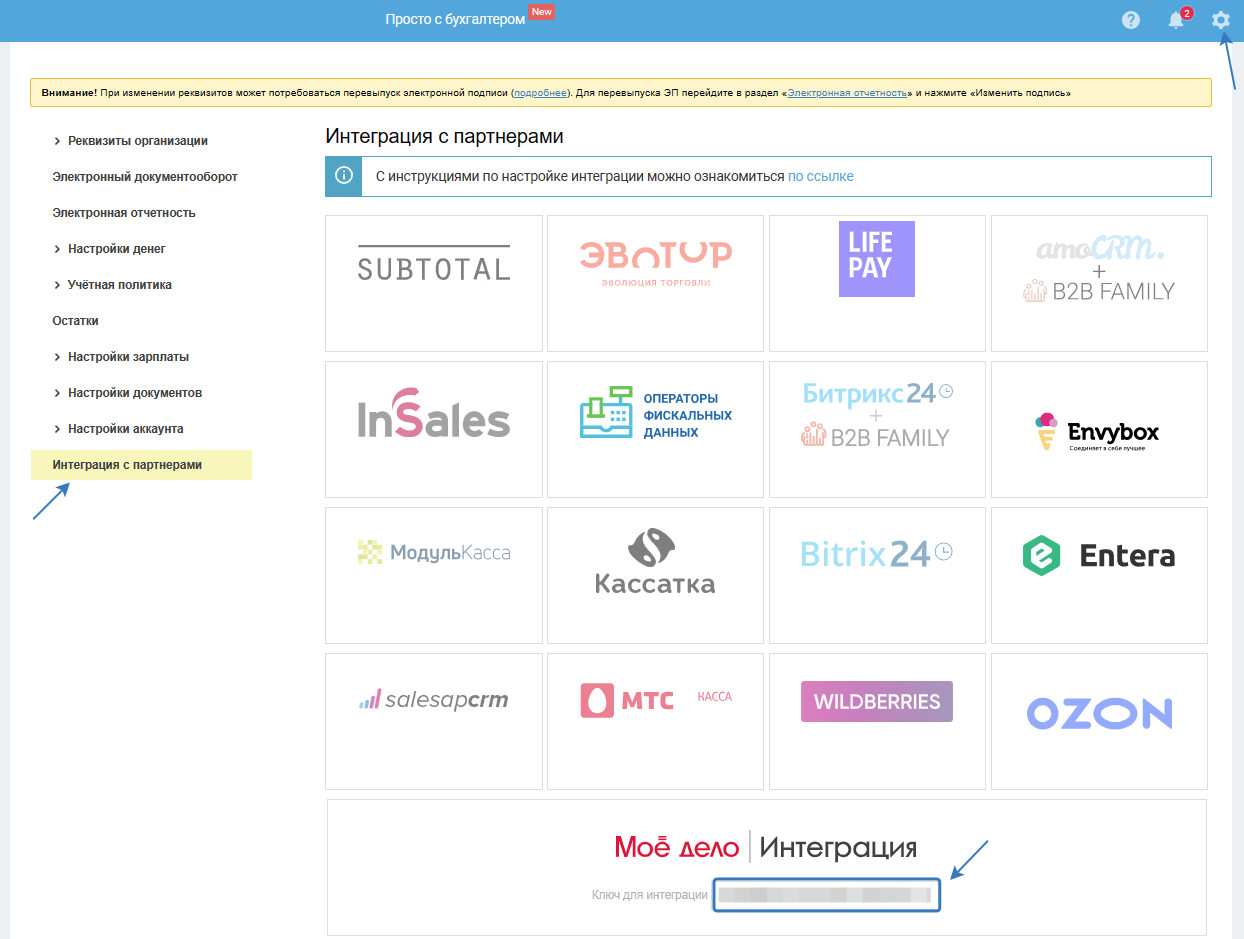Viewport: 1244px width, 939px height.
Task: Choose the InSales integration tile
Action: point(434,429)
